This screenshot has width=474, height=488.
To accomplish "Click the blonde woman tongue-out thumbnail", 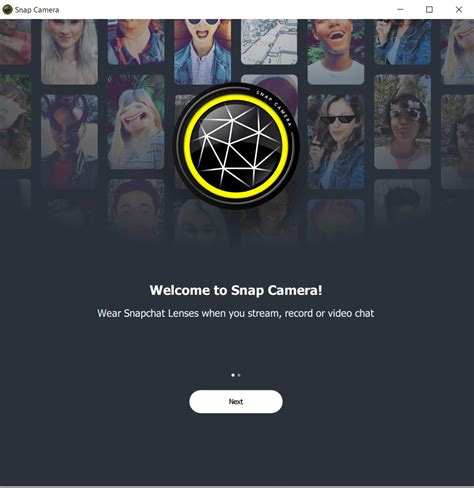I will coord(136,122).
